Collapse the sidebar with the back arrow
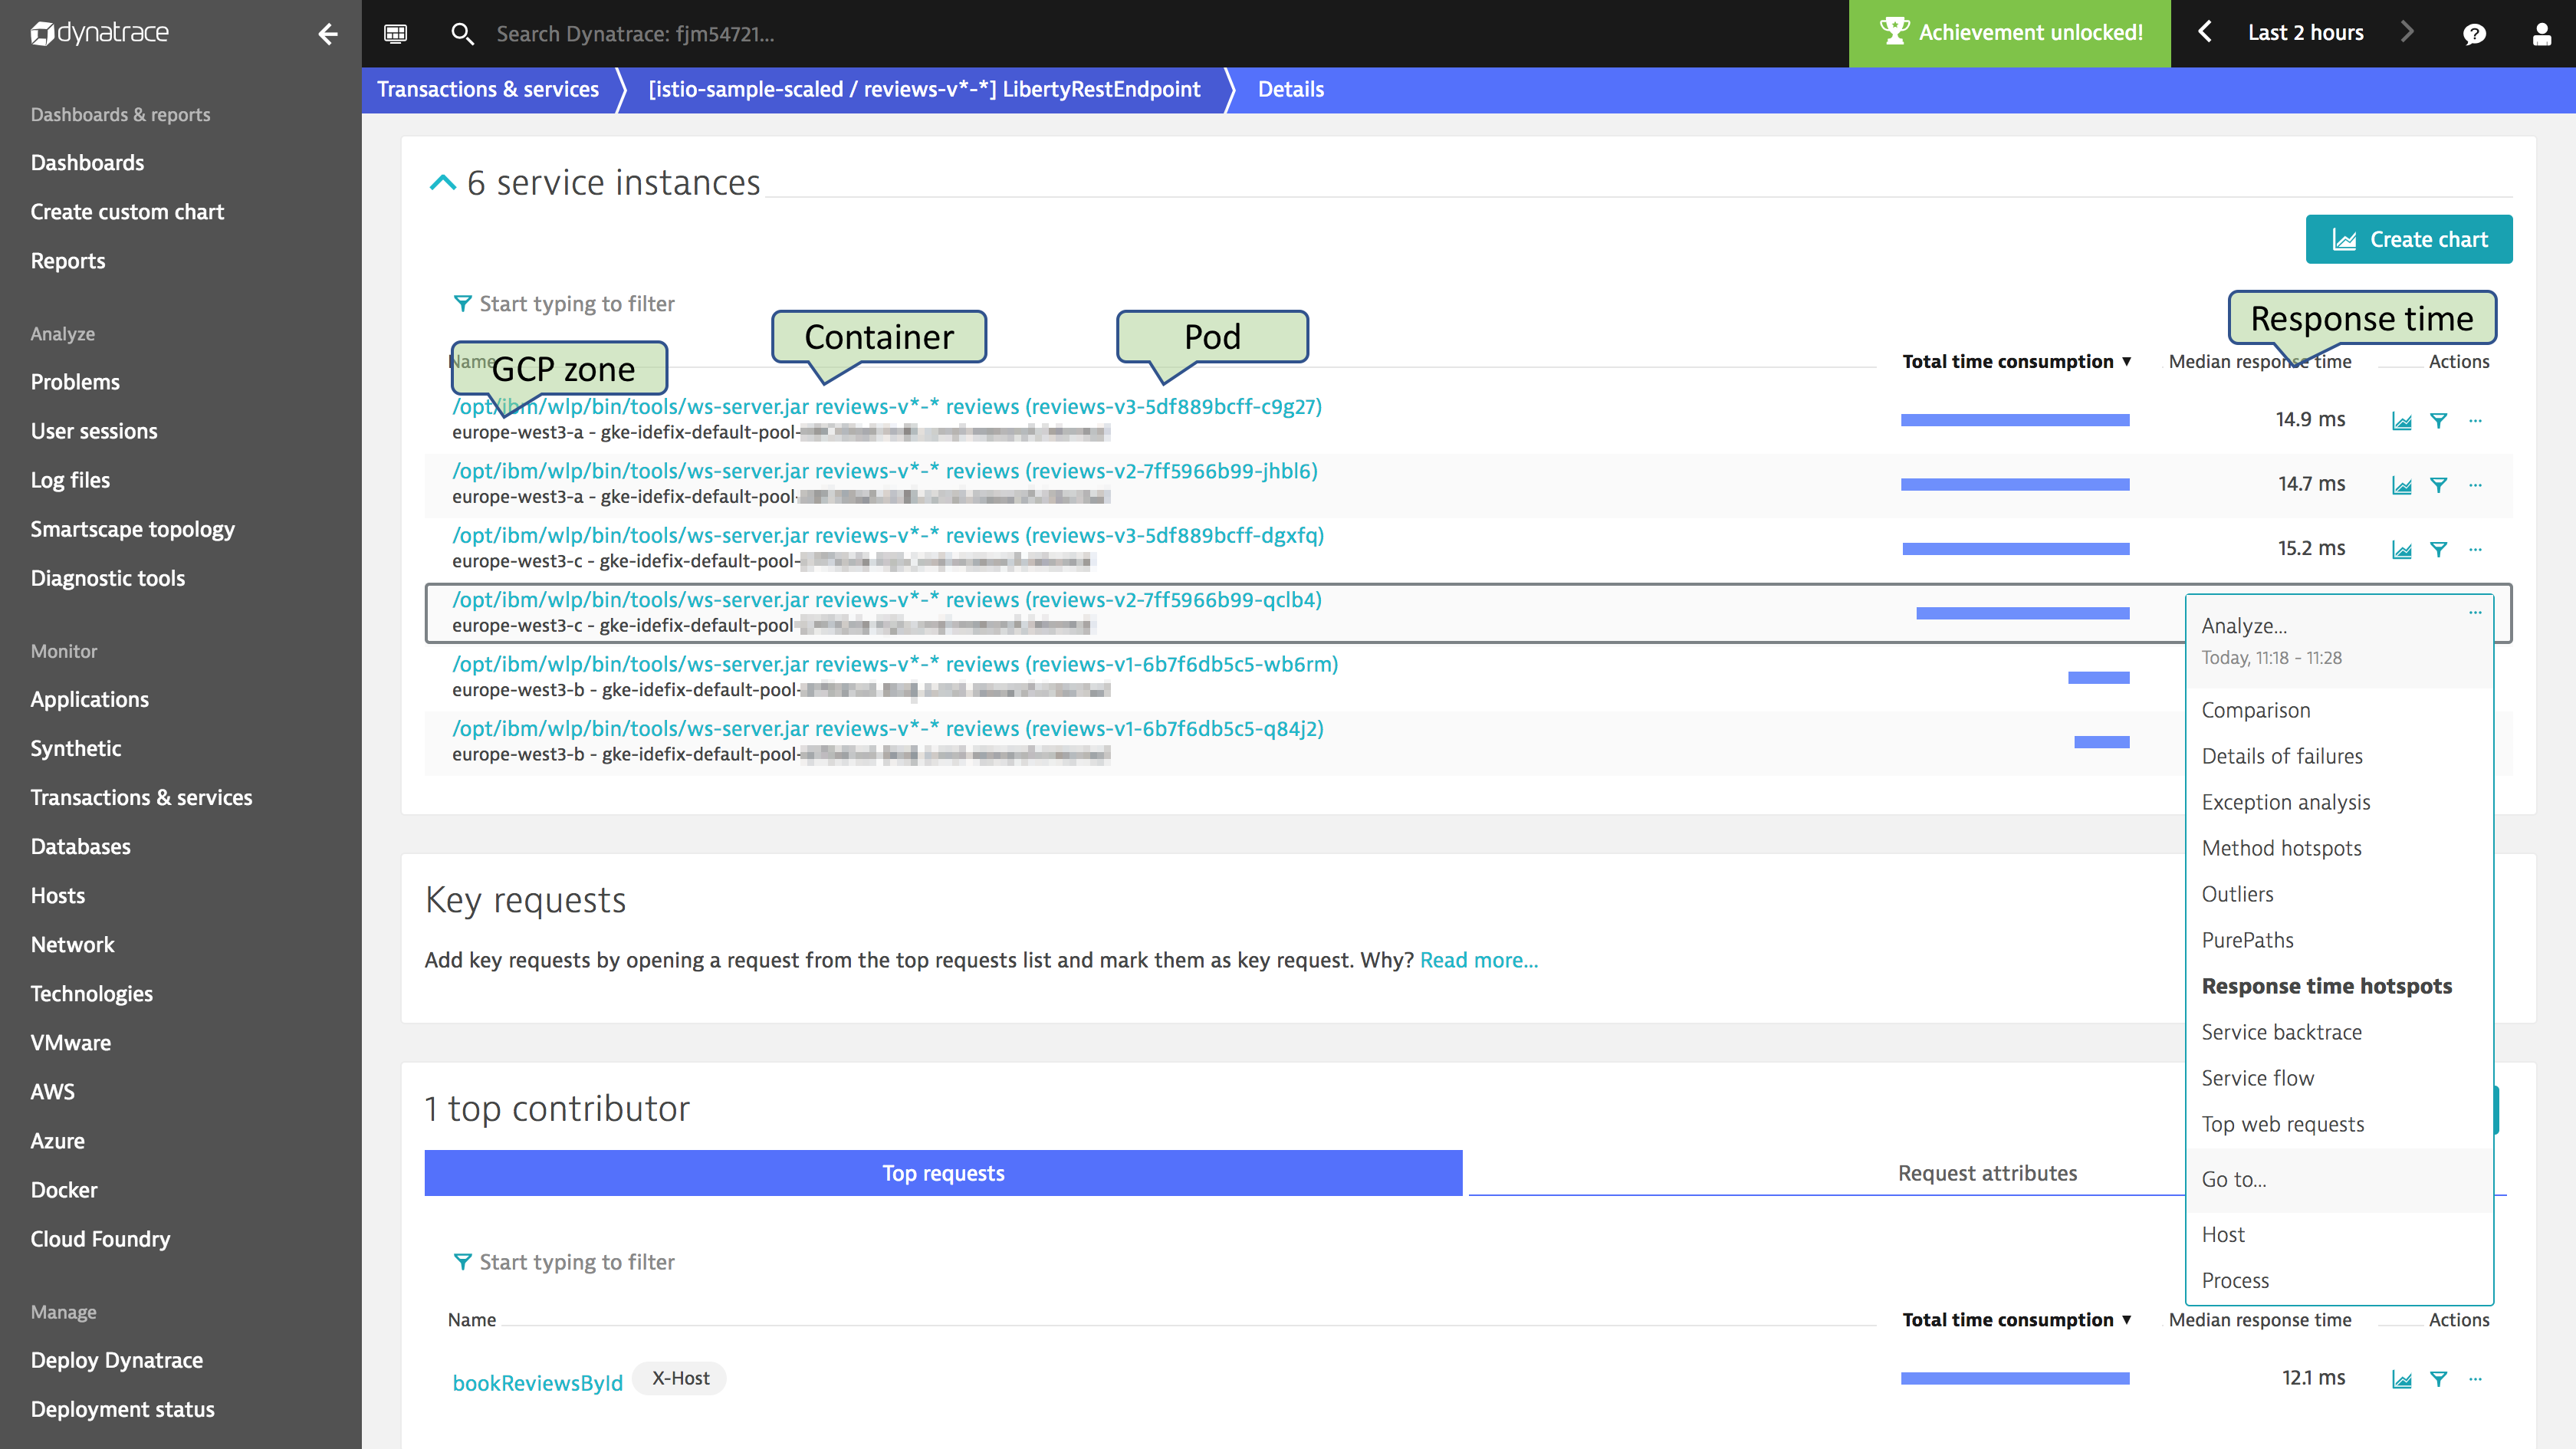The height and width of the screenshot is (1449, 2576). [x=328, y=34]
